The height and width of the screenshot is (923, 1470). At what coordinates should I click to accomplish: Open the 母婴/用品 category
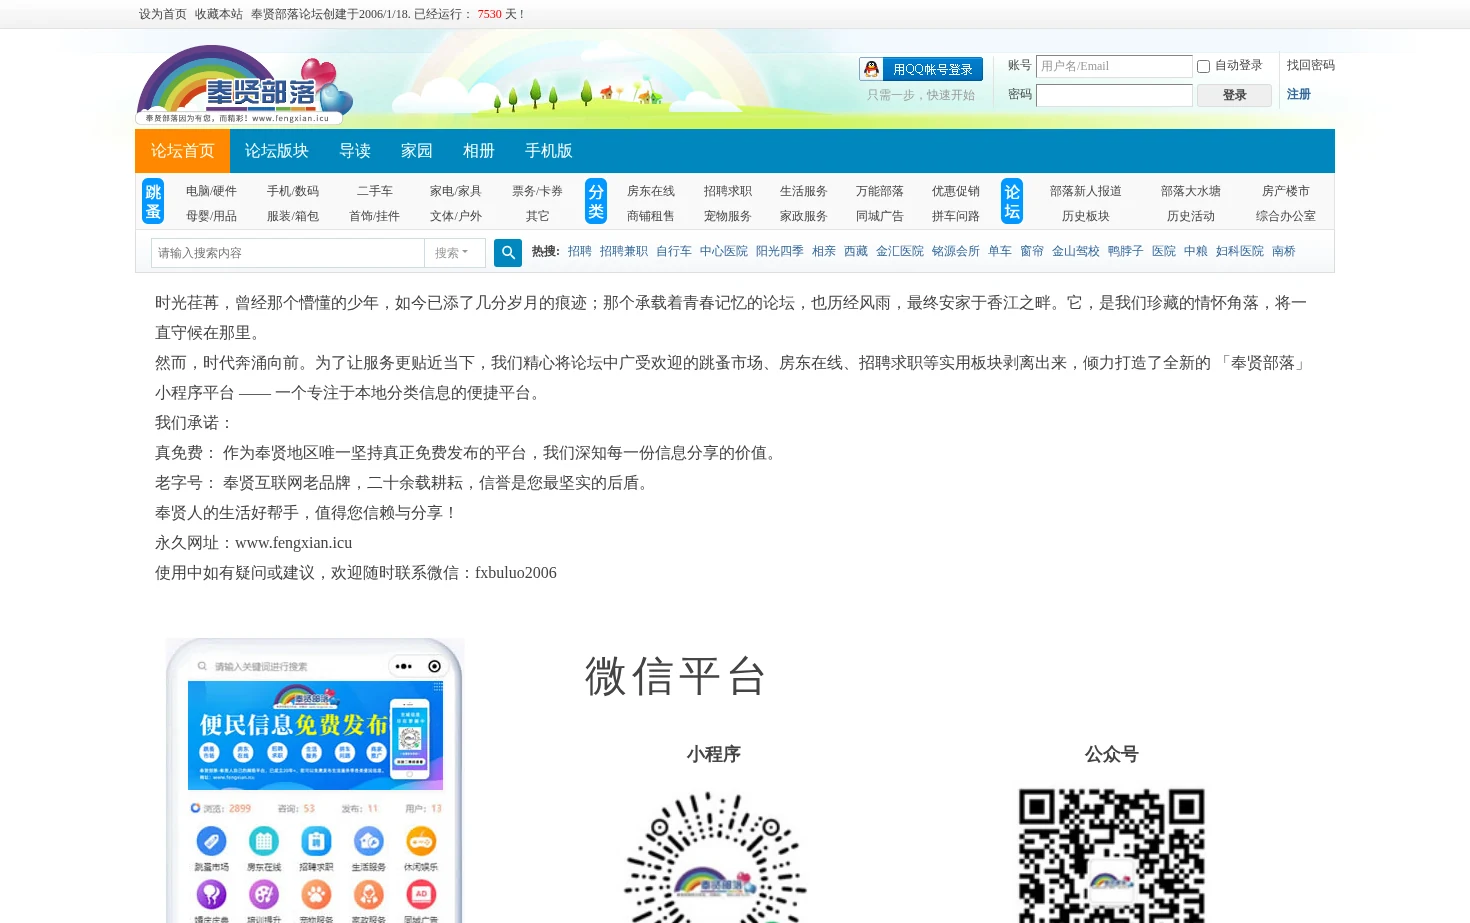tap(211, 216)
